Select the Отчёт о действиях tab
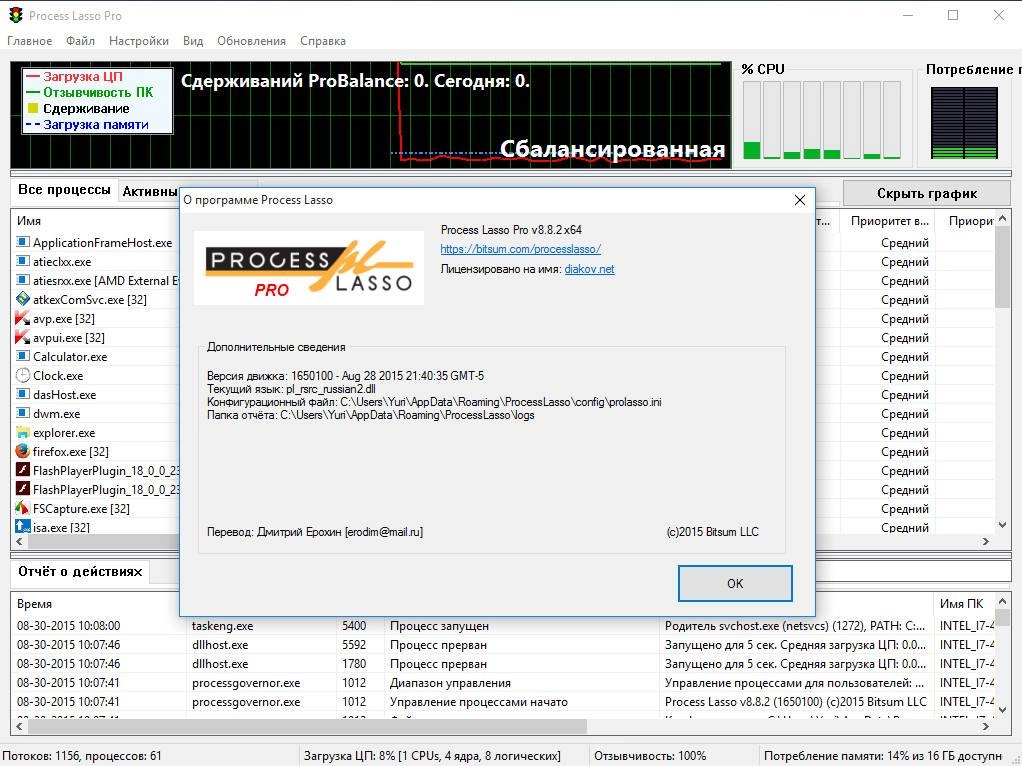This screenshot has width=1022, height=766. (80, 572)
